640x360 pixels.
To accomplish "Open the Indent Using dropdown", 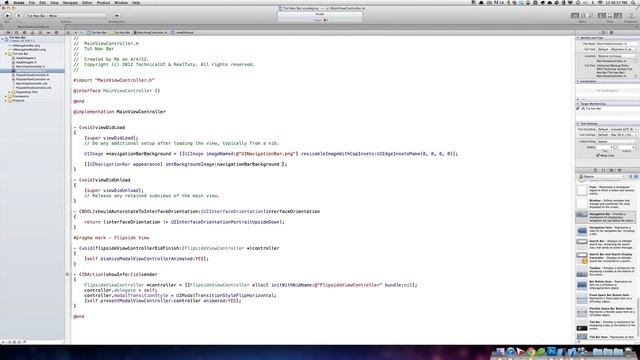I will [x=617, y=142].
